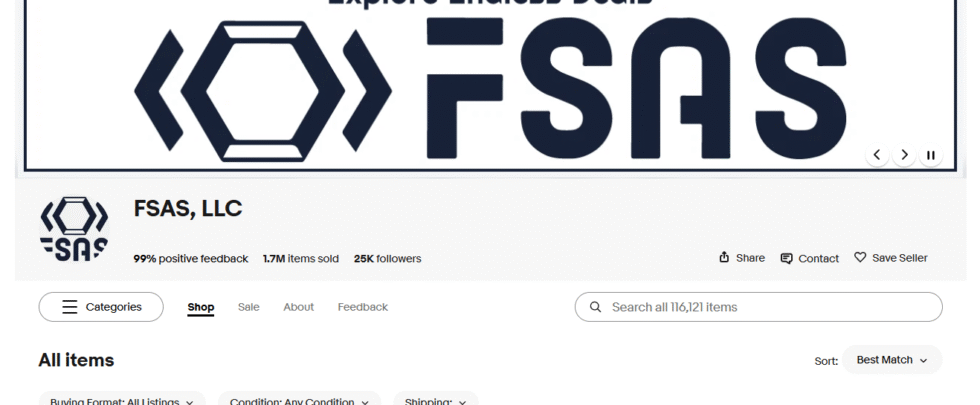This screenshot has width=980, height=405.
Task: Go to previous banner slide
Action: tap(877, 155)
